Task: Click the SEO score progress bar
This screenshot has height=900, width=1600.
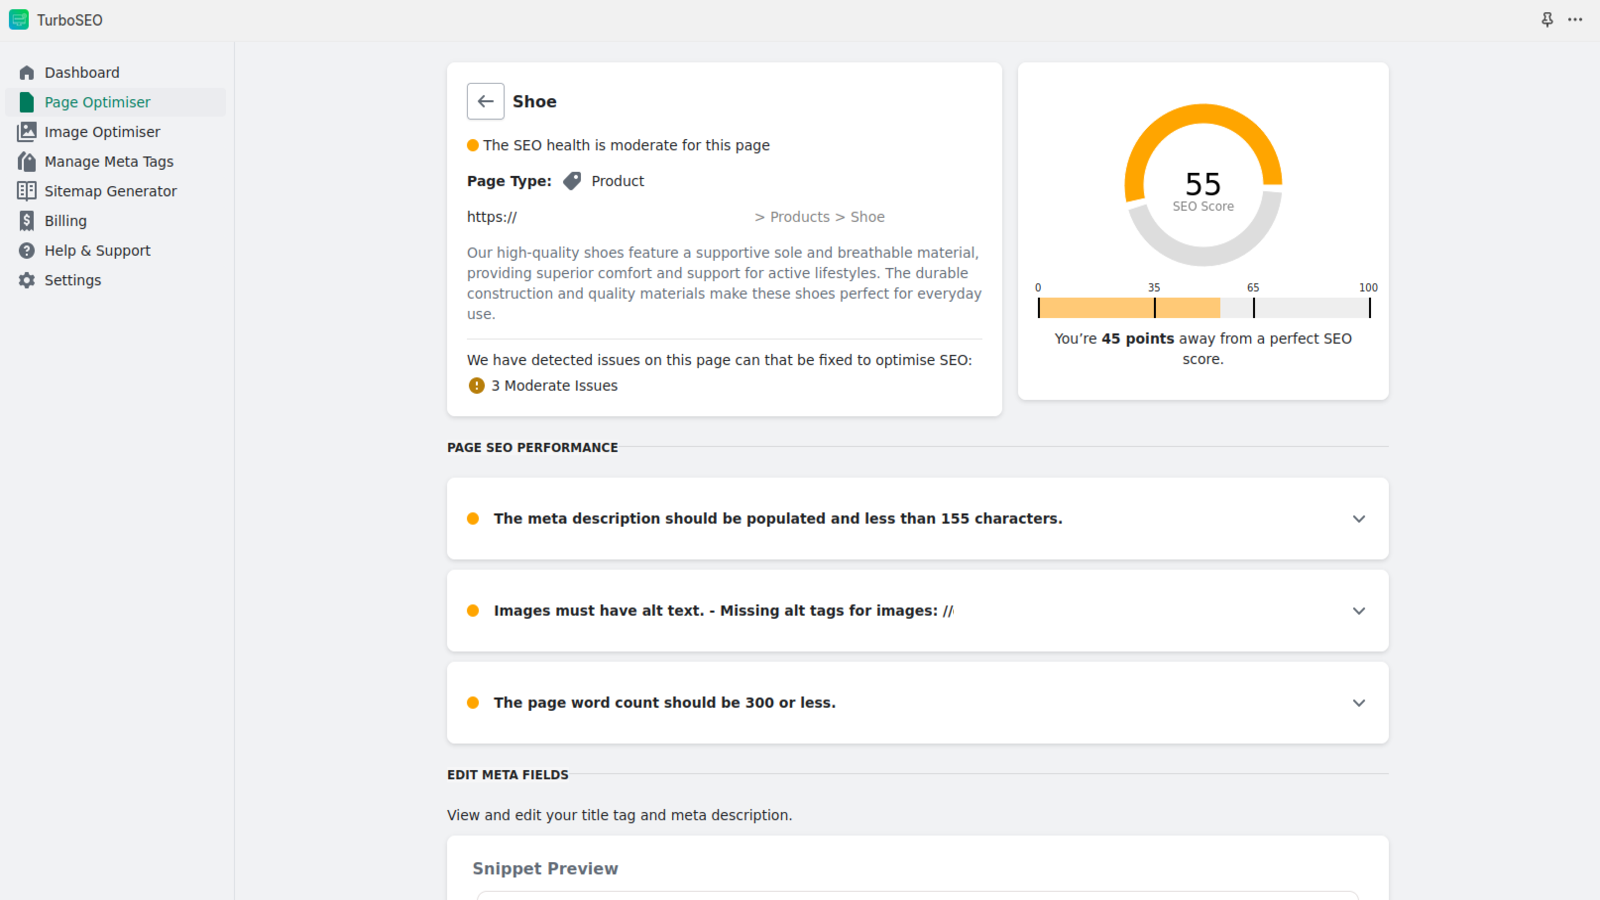Action: click(x=1203, y=308)
